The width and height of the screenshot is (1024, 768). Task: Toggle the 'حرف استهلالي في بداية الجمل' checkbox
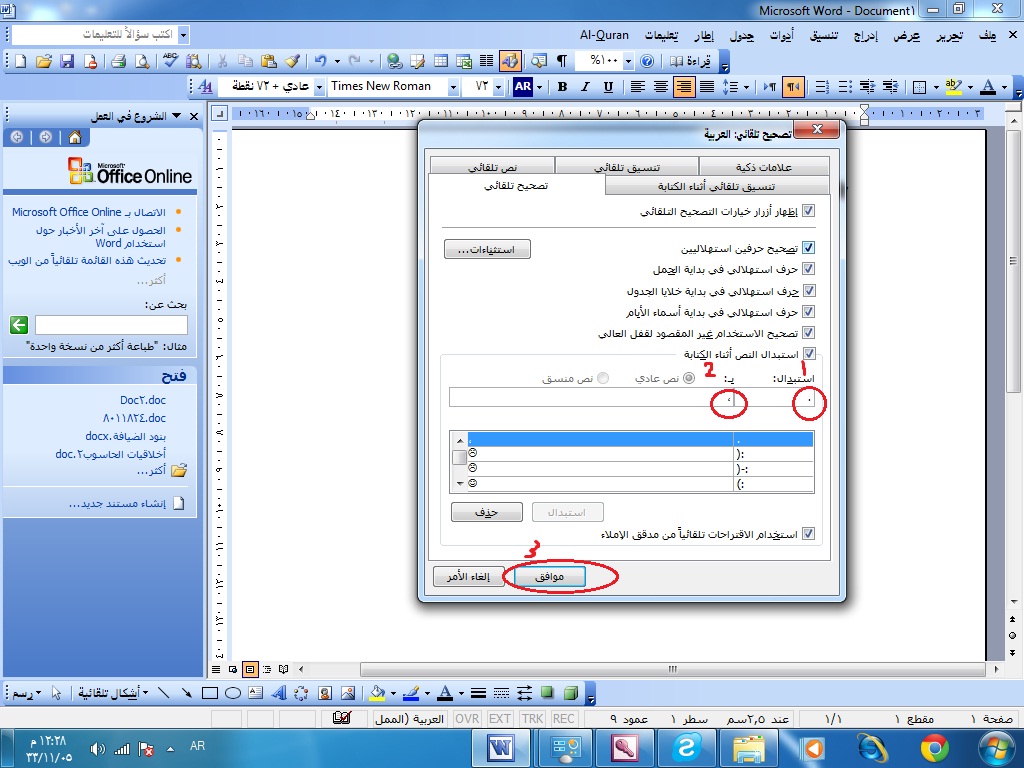808,268
